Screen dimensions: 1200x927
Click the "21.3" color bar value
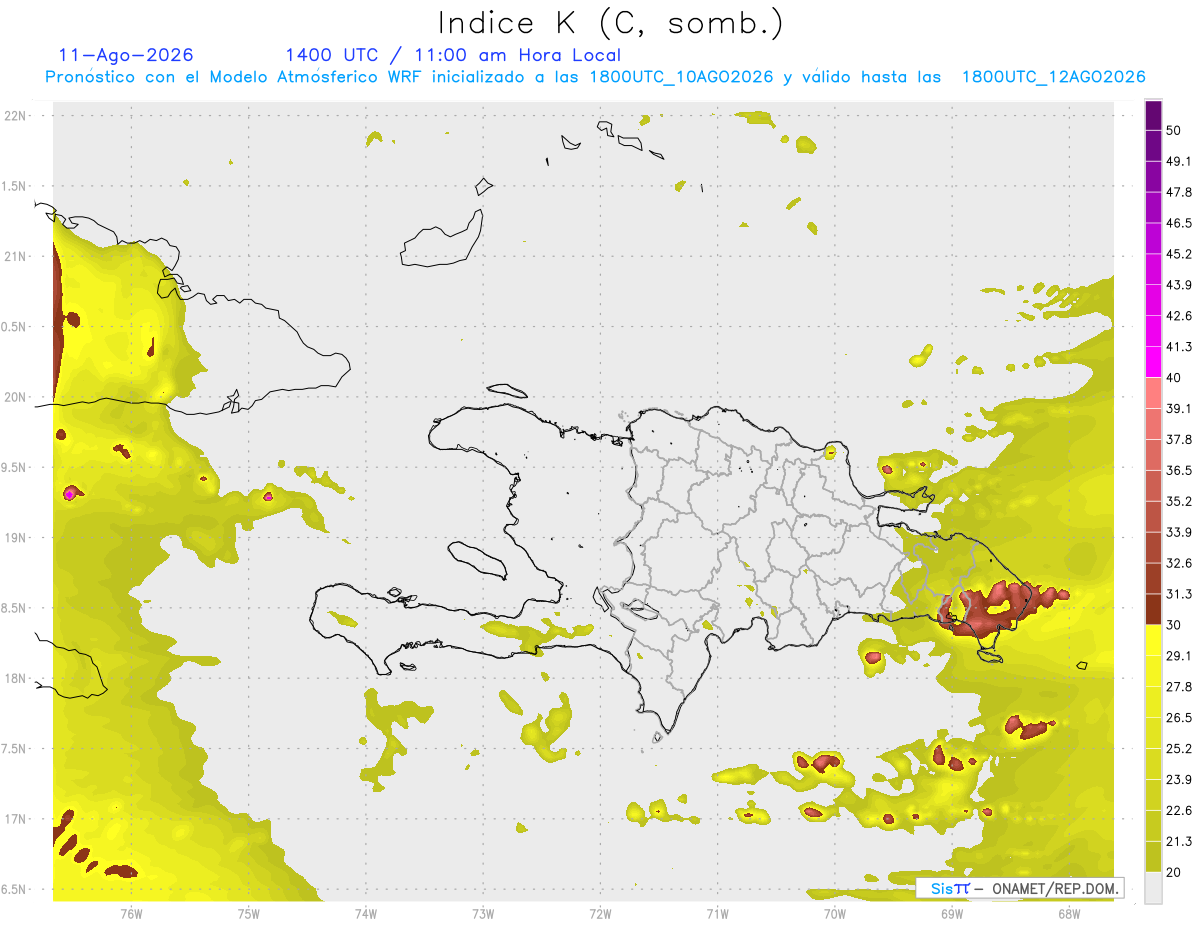click(x=1179, y=841)
